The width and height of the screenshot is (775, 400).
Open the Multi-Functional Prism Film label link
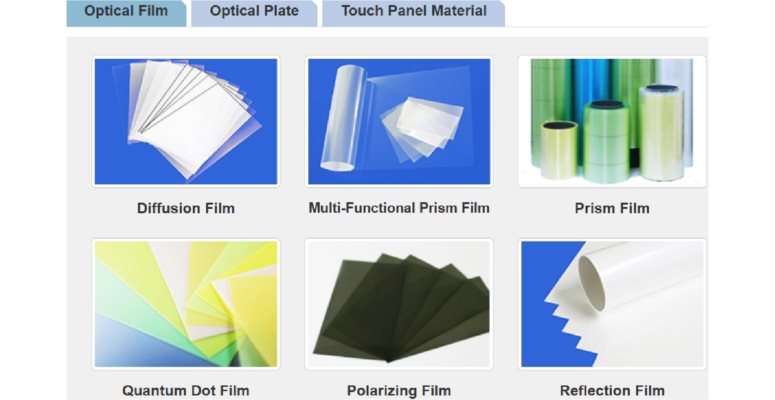(x=399, y=208)
